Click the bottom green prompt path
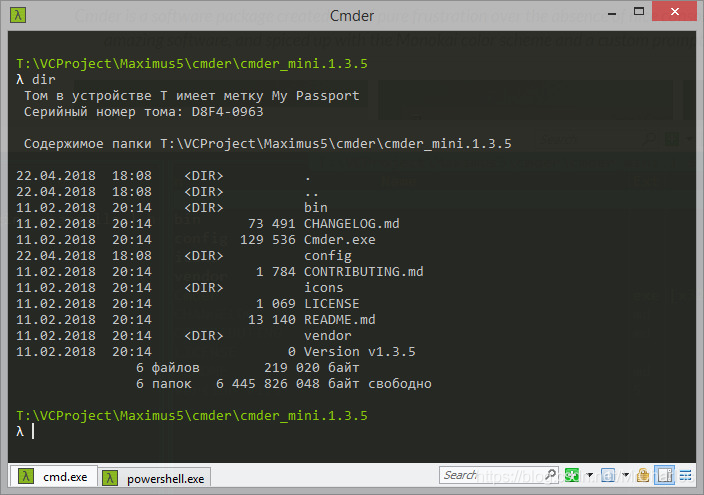Viewport: 704px width, 495px height. [192, 416]
